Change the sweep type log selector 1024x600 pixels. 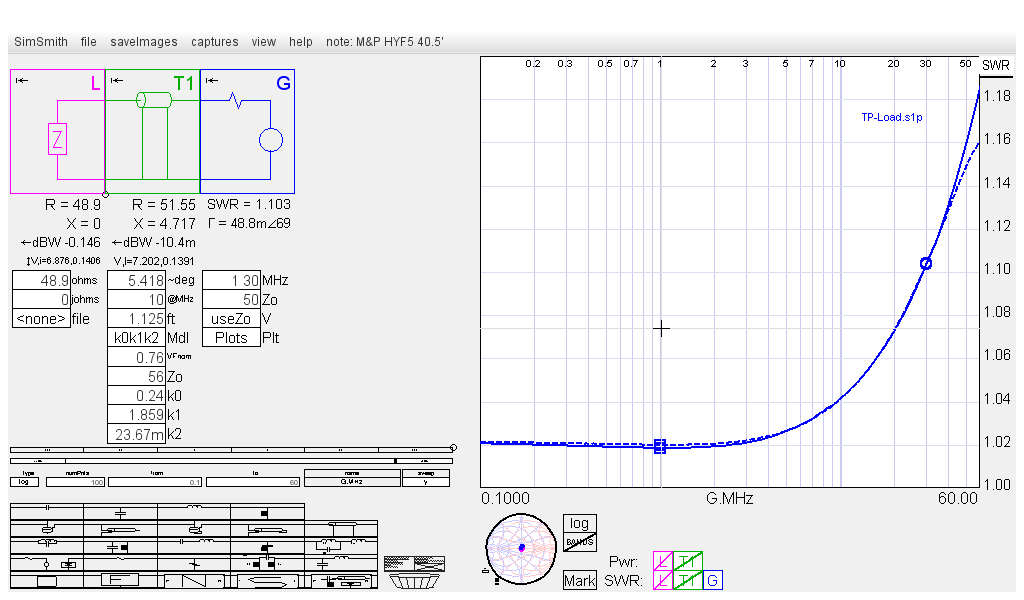(24, 482)
